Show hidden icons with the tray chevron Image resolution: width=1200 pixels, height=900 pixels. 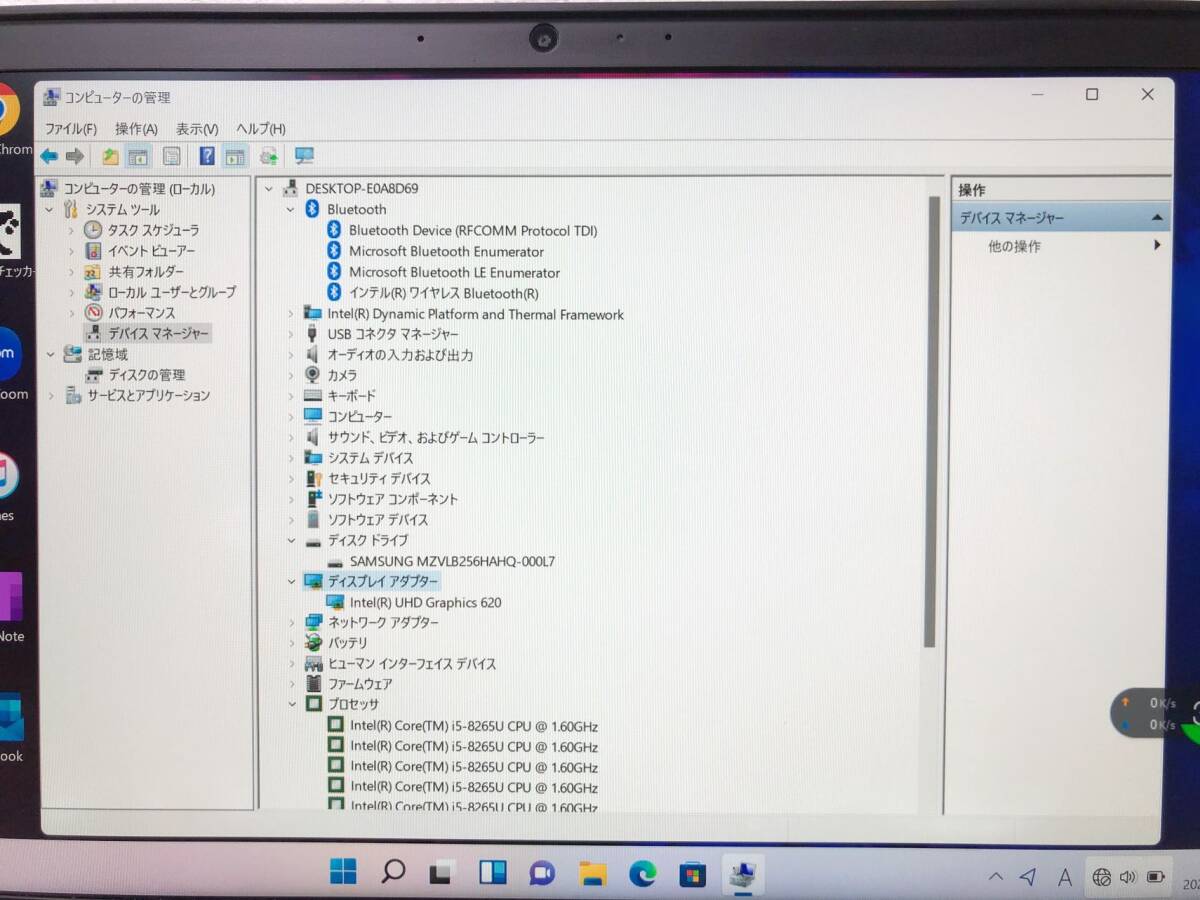(x=995, y=877)
